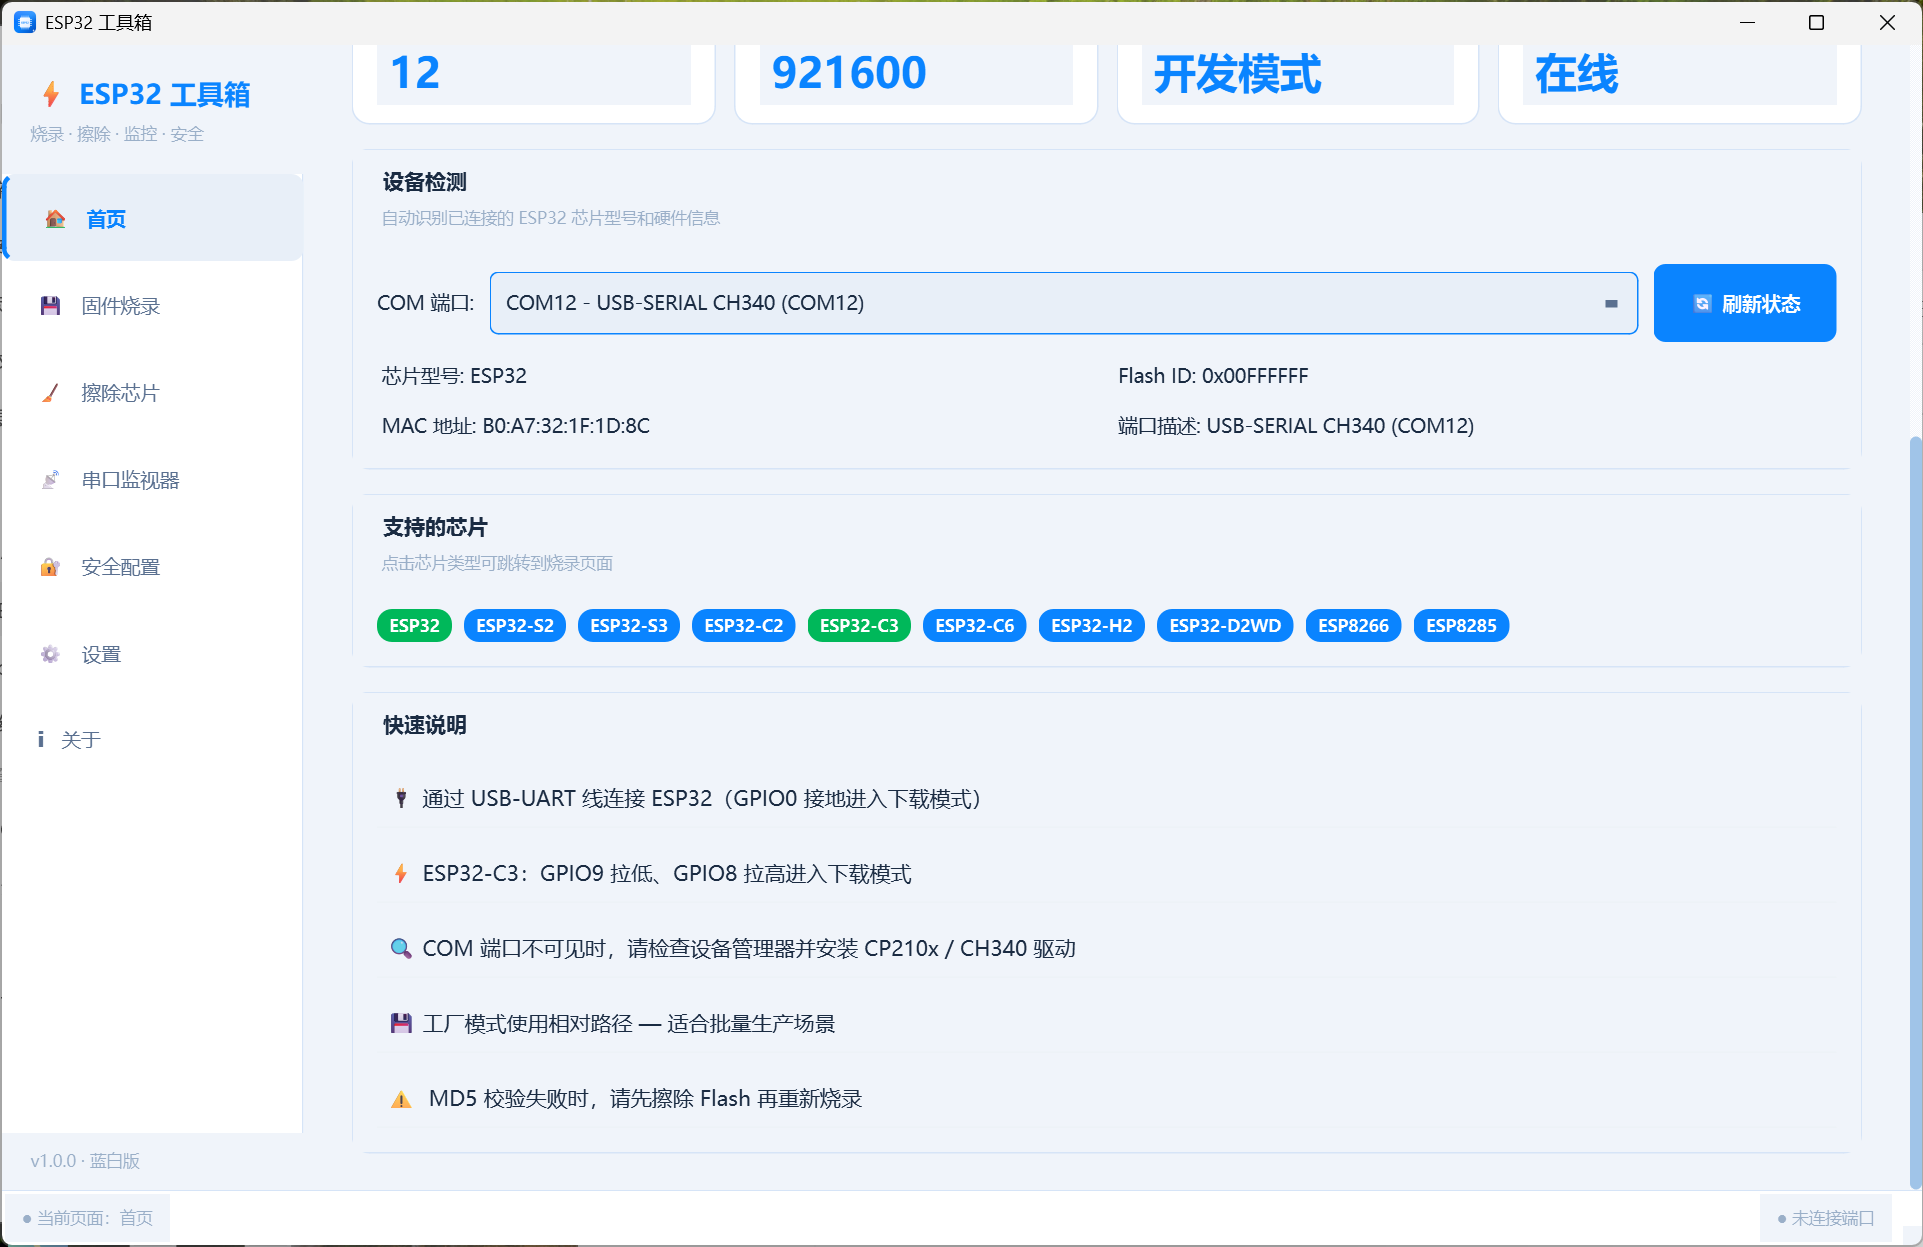This screenshot has width=1923, height=1247.
Task: Click the 端口描述 USB-SERIAL CH340 text
Action: coord(1296,426)
